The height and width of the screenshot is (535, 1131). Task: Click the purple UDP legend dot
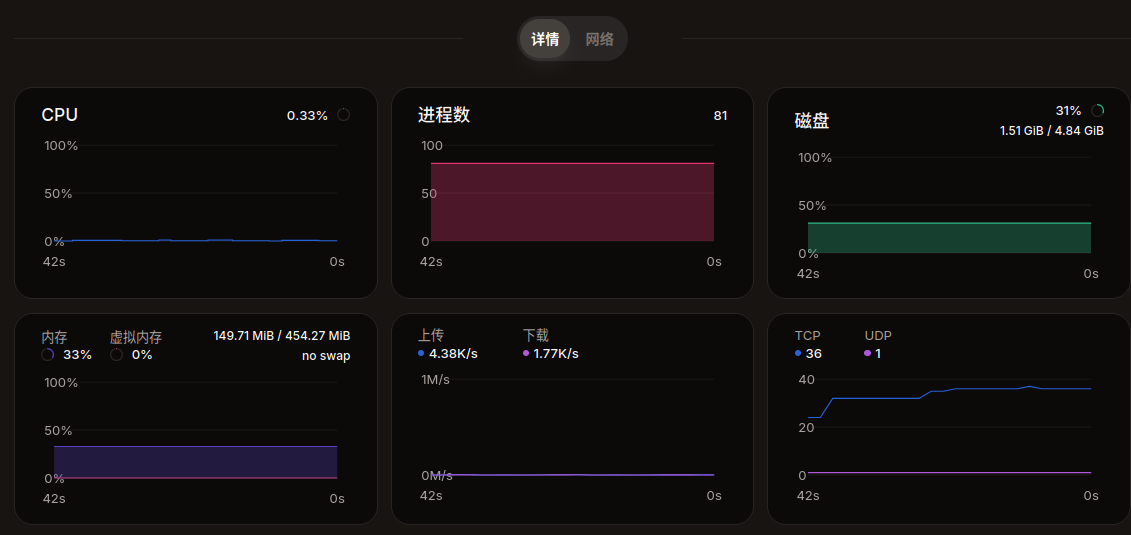[868, 353]
